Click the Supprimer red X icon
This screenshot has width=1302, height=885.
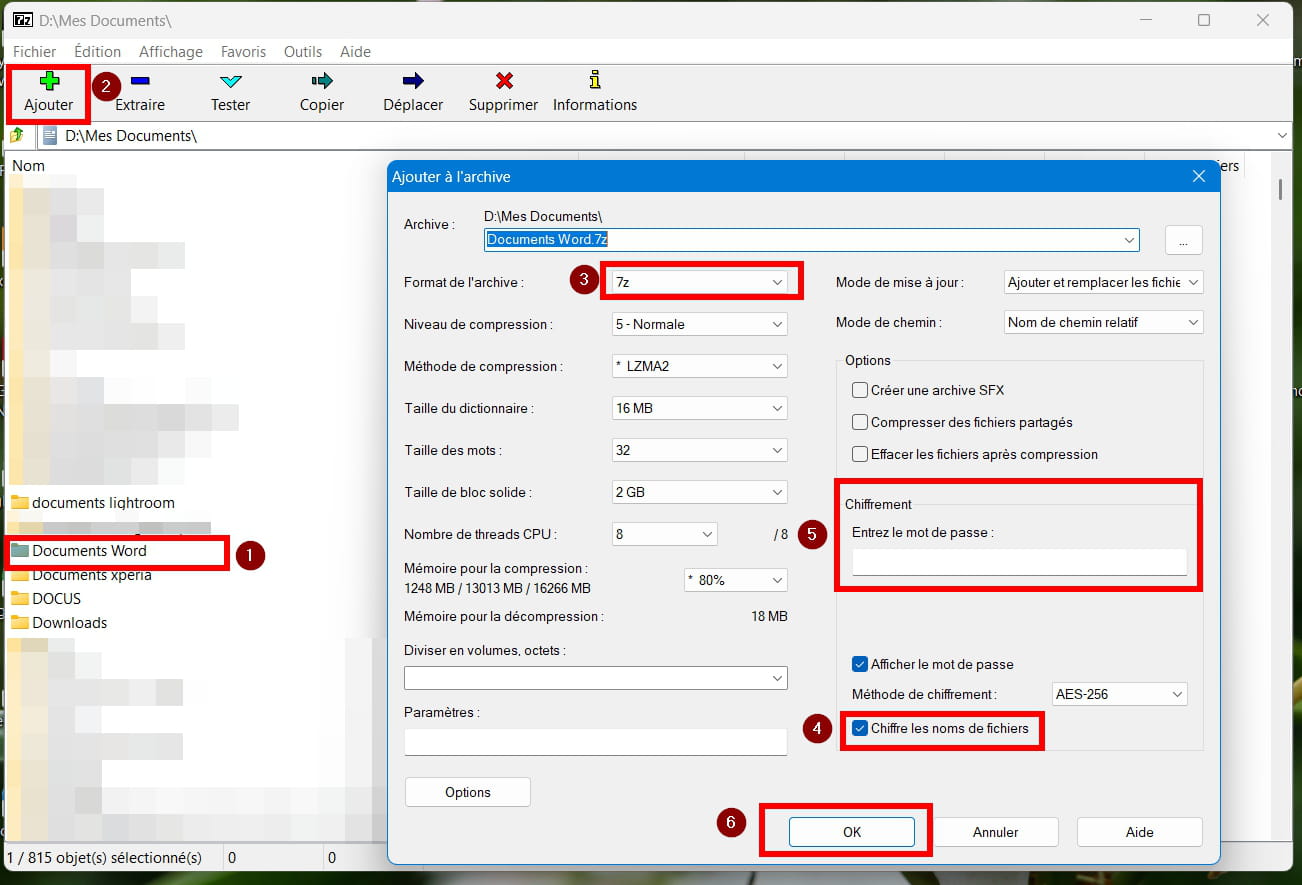tap(504, 81)
